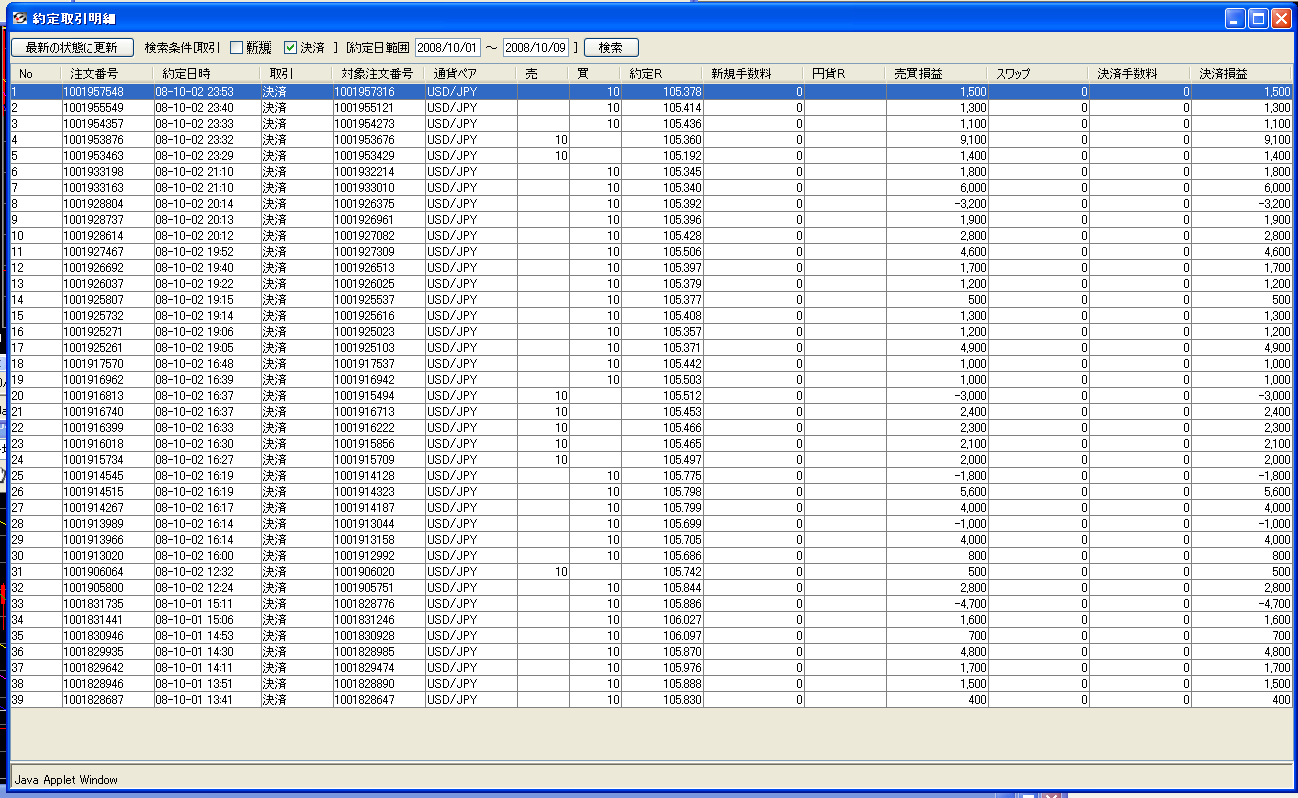This screenshot has height=798, width=1298.
Task: Click execution rate 105.775
Action: pos(663,476)
